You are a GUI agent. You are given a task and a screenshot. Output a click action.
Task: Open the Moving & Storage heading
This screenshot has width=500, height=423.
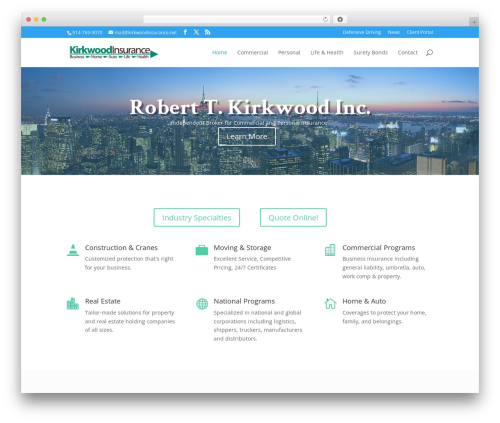[x=242, y=248]
